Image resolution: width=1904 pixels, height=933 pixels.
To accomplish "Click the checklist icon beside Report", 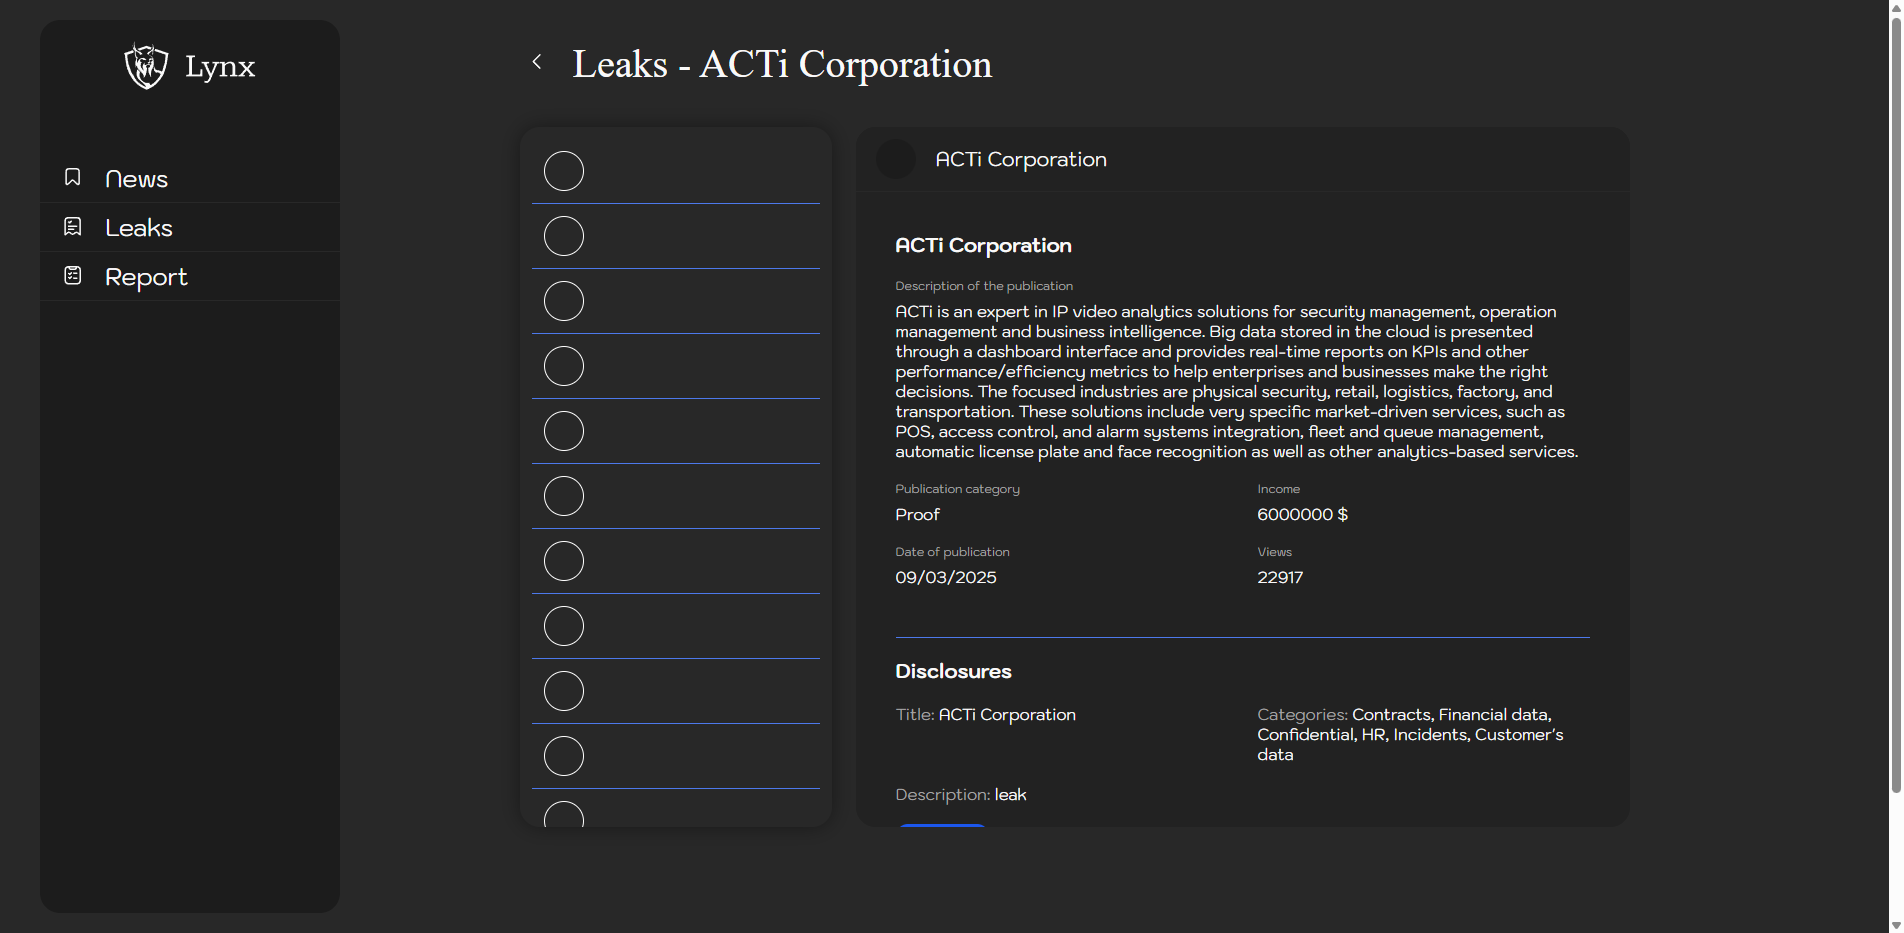I will click(x=73, y=275).
